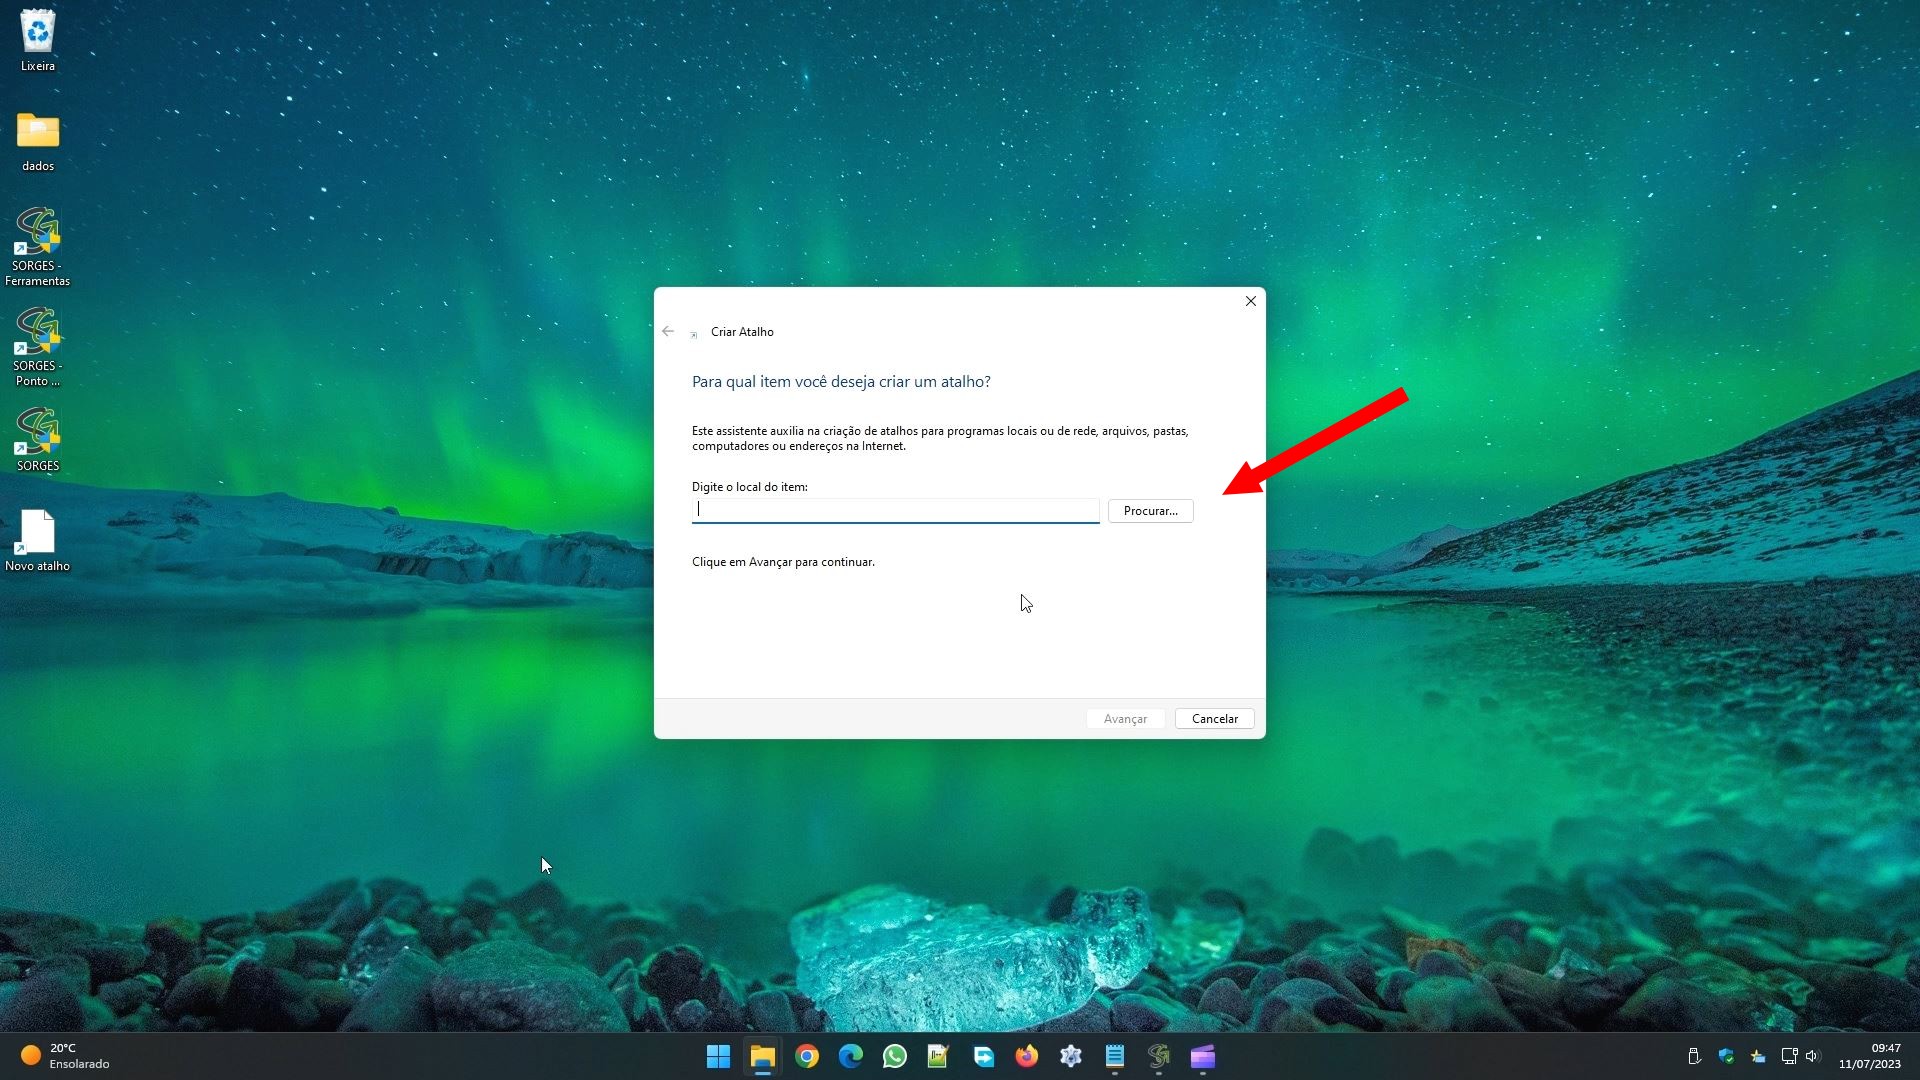Viewport: 1920px width, 1080px height.
Task: Click the Procurar... browse button
Action: click(1150, 511)
